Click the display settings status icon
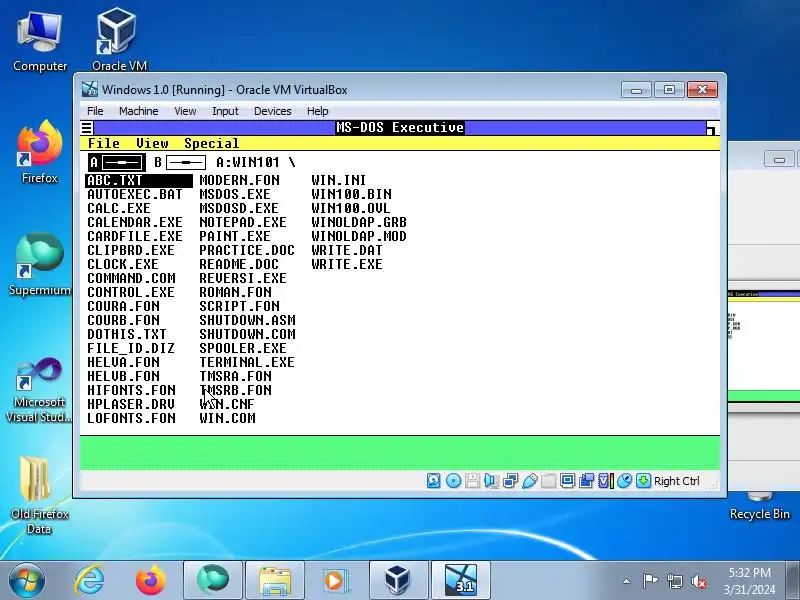 [x=567, y=481]
